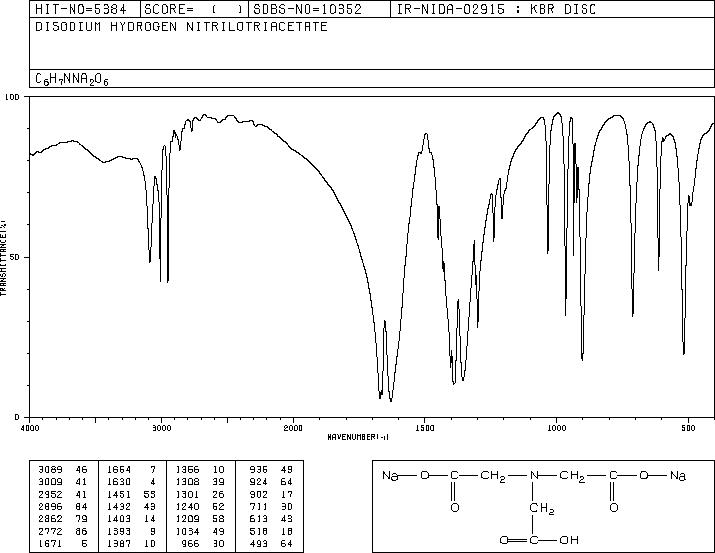Select peak value 1403 in the table
715x553 pixels.
click(119, 519)
